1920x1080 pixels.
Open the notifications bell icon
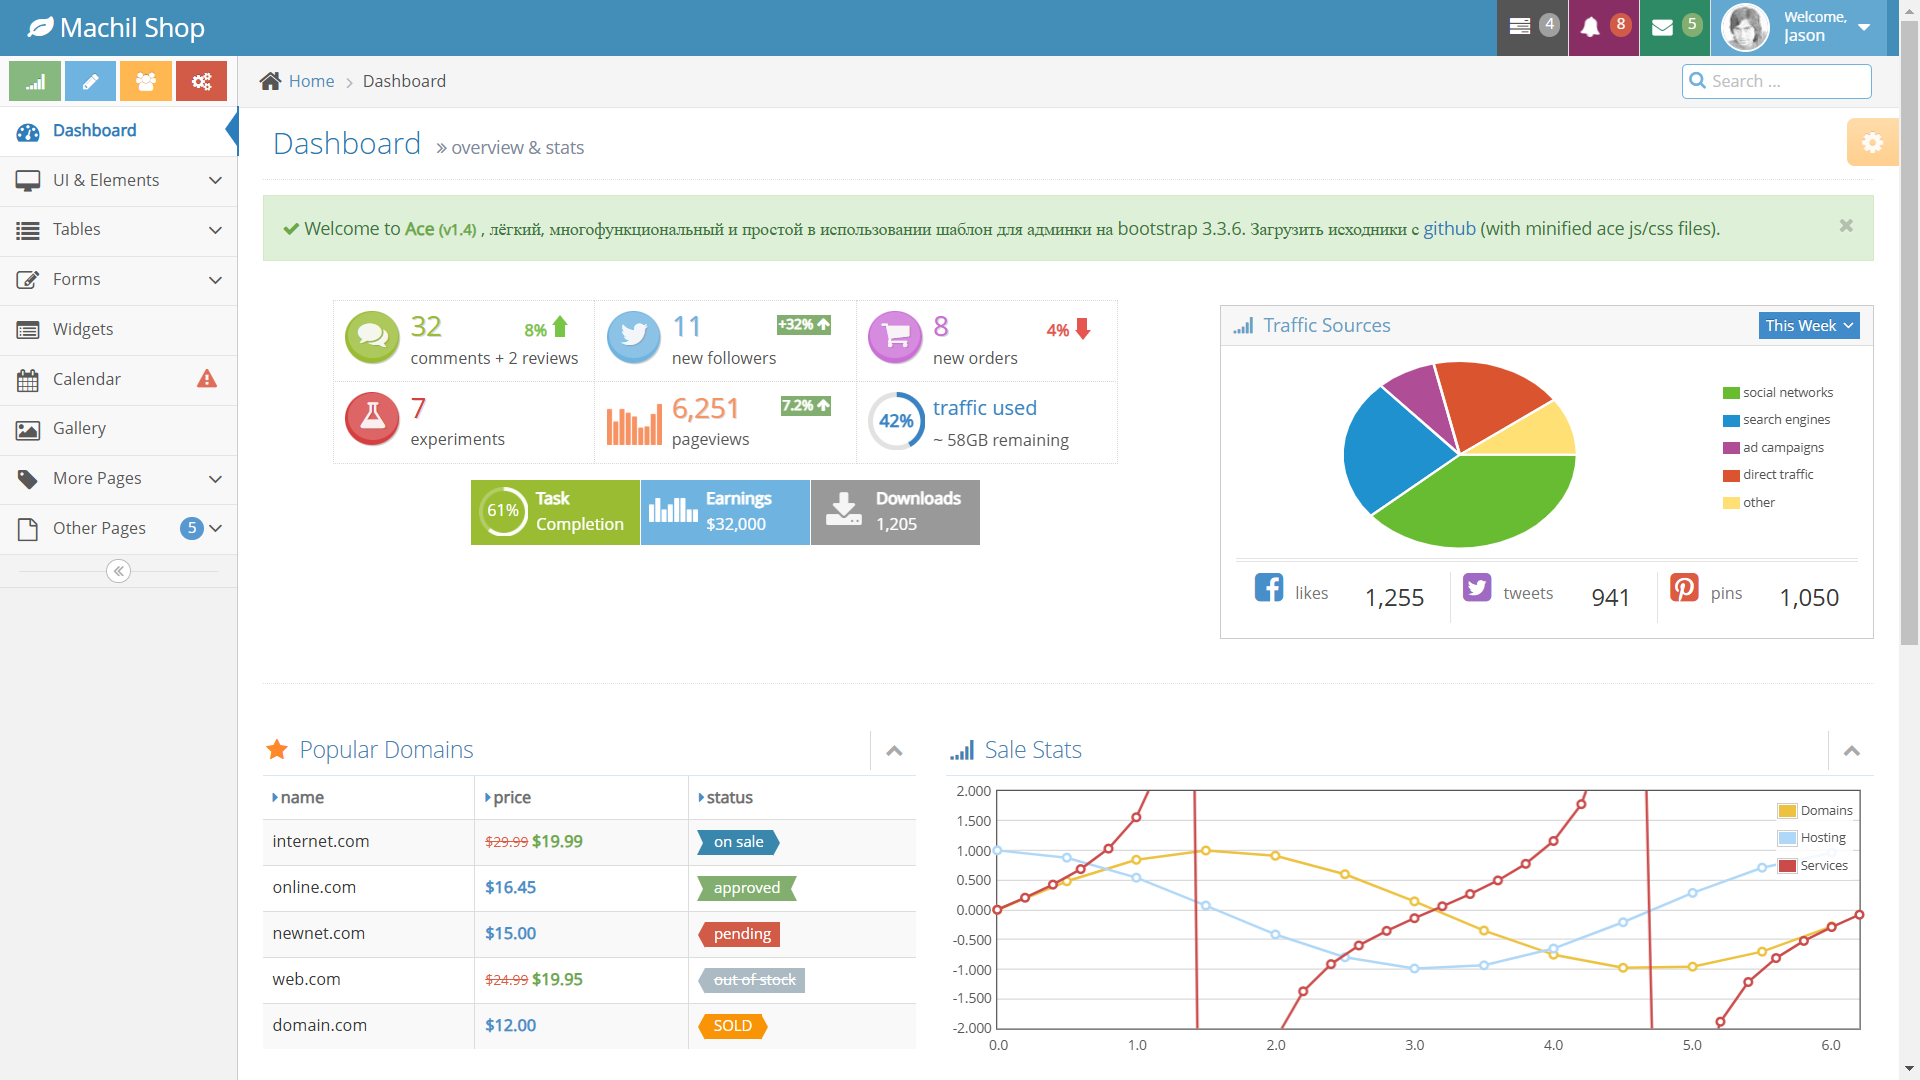tap(1590, 27)
